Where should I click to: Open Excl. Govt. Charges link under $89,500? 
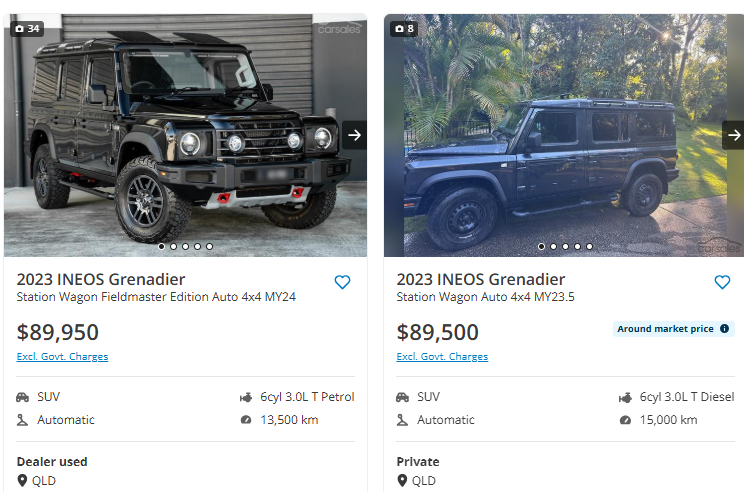[x=442, y=357]
